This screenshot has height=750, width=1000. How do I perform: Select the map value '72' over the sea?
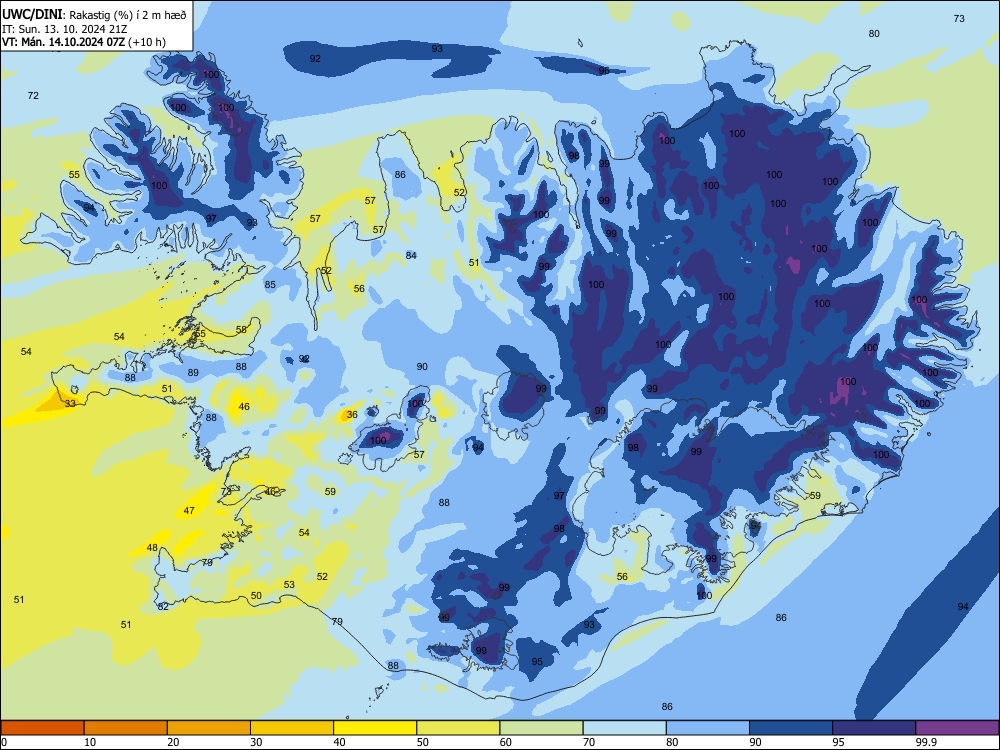tap(33, 96)
